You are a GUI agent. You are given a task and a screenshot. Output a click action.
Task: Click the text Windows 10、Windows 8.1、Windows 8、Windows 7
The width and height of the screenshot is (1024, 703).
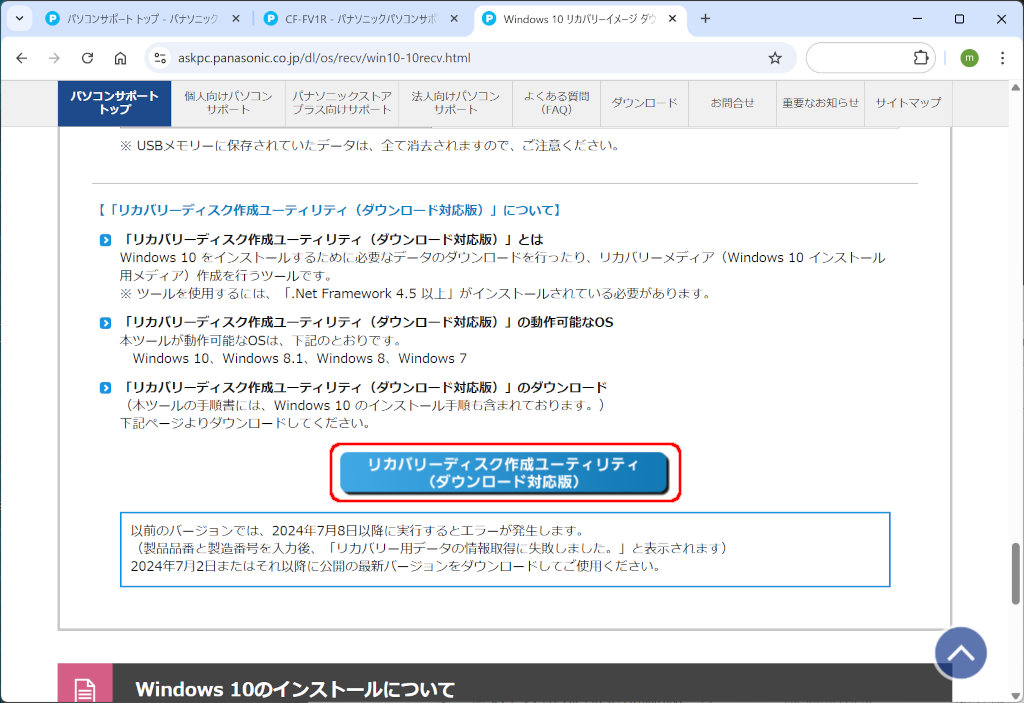click(300, 359)
